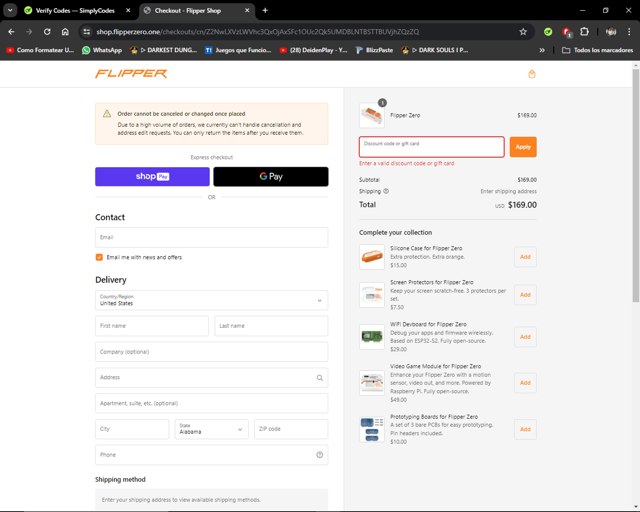Image resolution: width=640 pixels, height=512 pixels.
Task: Open new tab with plus button
Action: point(265,10)
